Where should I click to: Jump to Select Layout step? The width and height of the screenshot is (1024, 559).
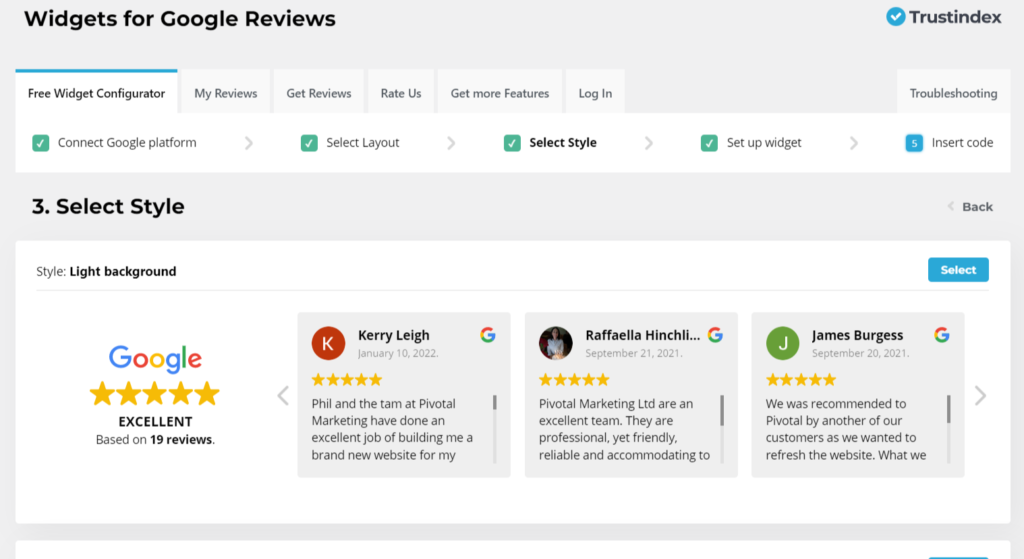(x=362, y=142)
